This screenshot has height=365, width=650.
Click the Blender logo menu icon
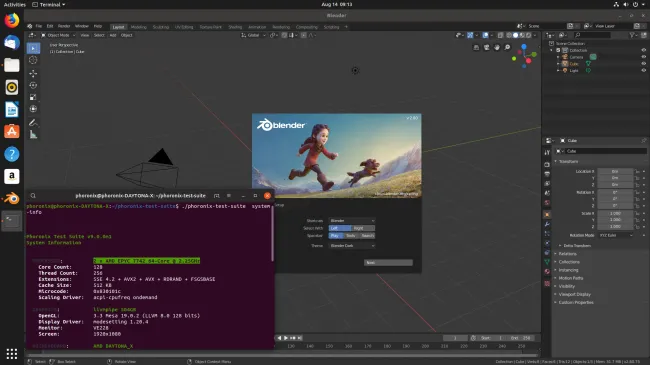pos(29,26)
